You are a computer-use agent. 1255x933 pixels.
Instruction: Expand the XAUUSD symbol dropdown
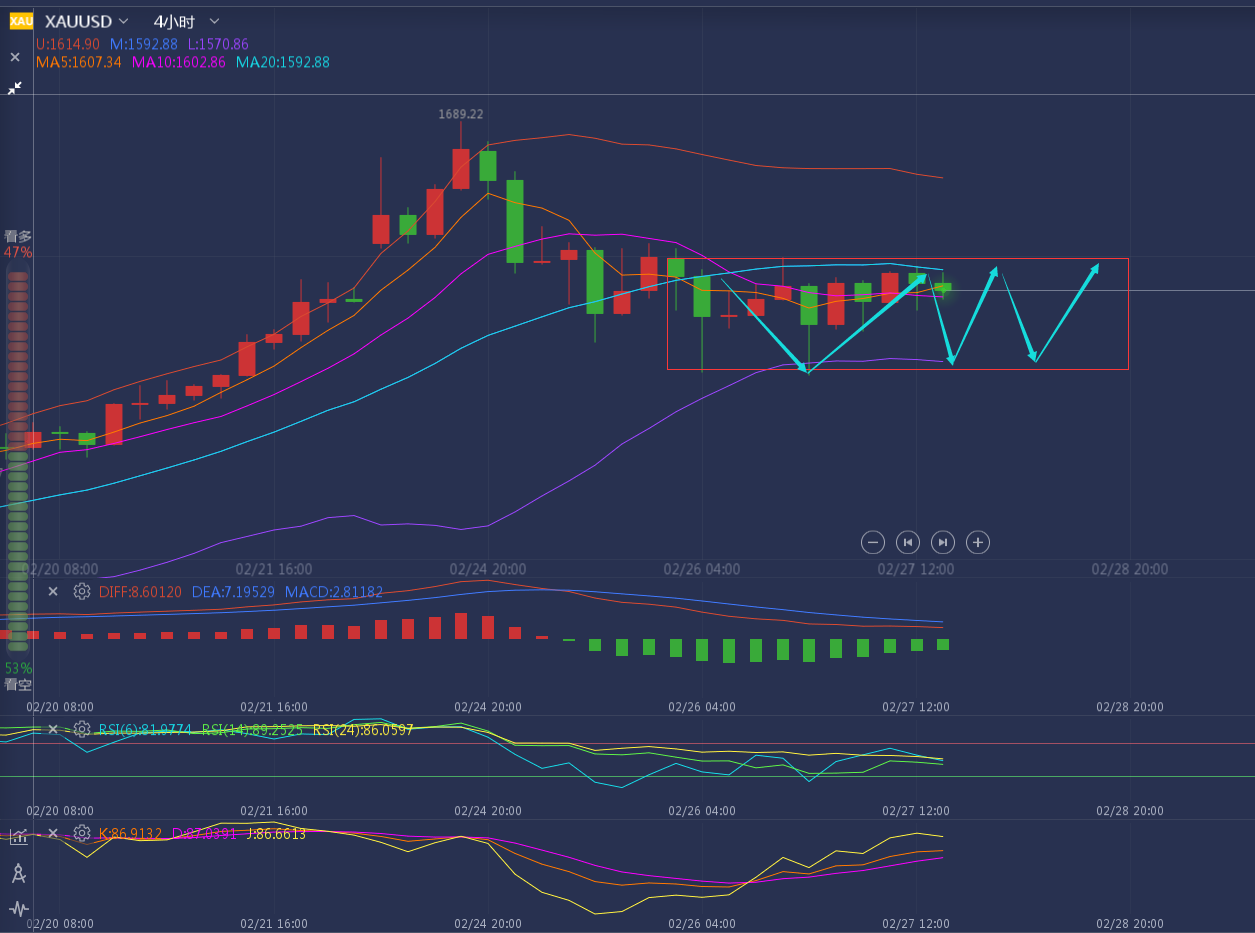pyautogui.click(x=123, y=21)
